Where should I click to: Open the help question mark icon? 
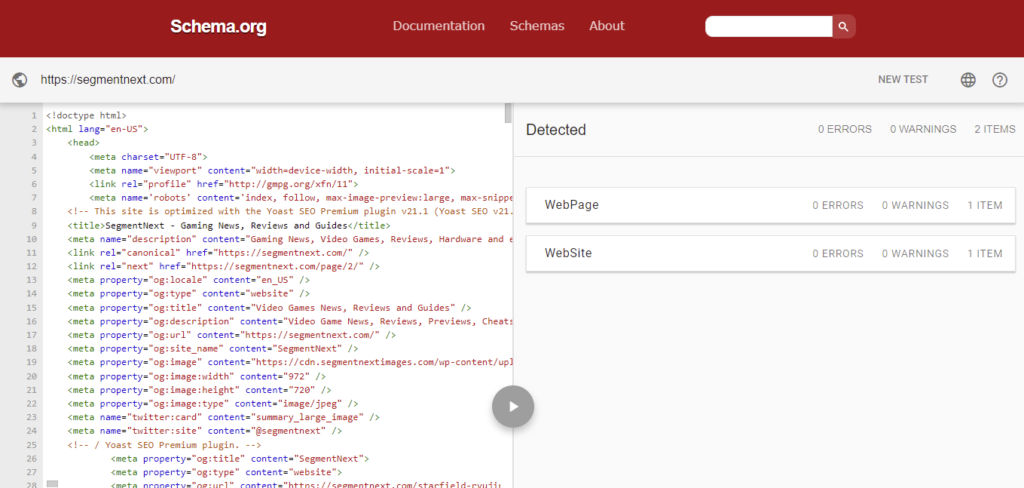[x=999, y=80]
